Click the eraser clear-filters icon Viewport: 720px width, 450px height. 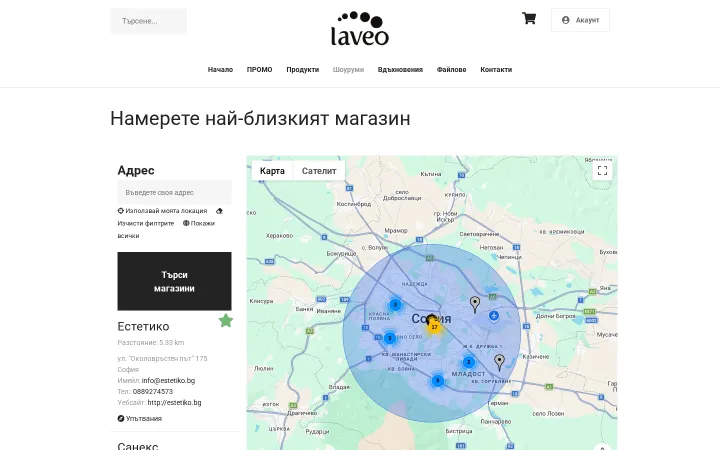coord(219,211)
